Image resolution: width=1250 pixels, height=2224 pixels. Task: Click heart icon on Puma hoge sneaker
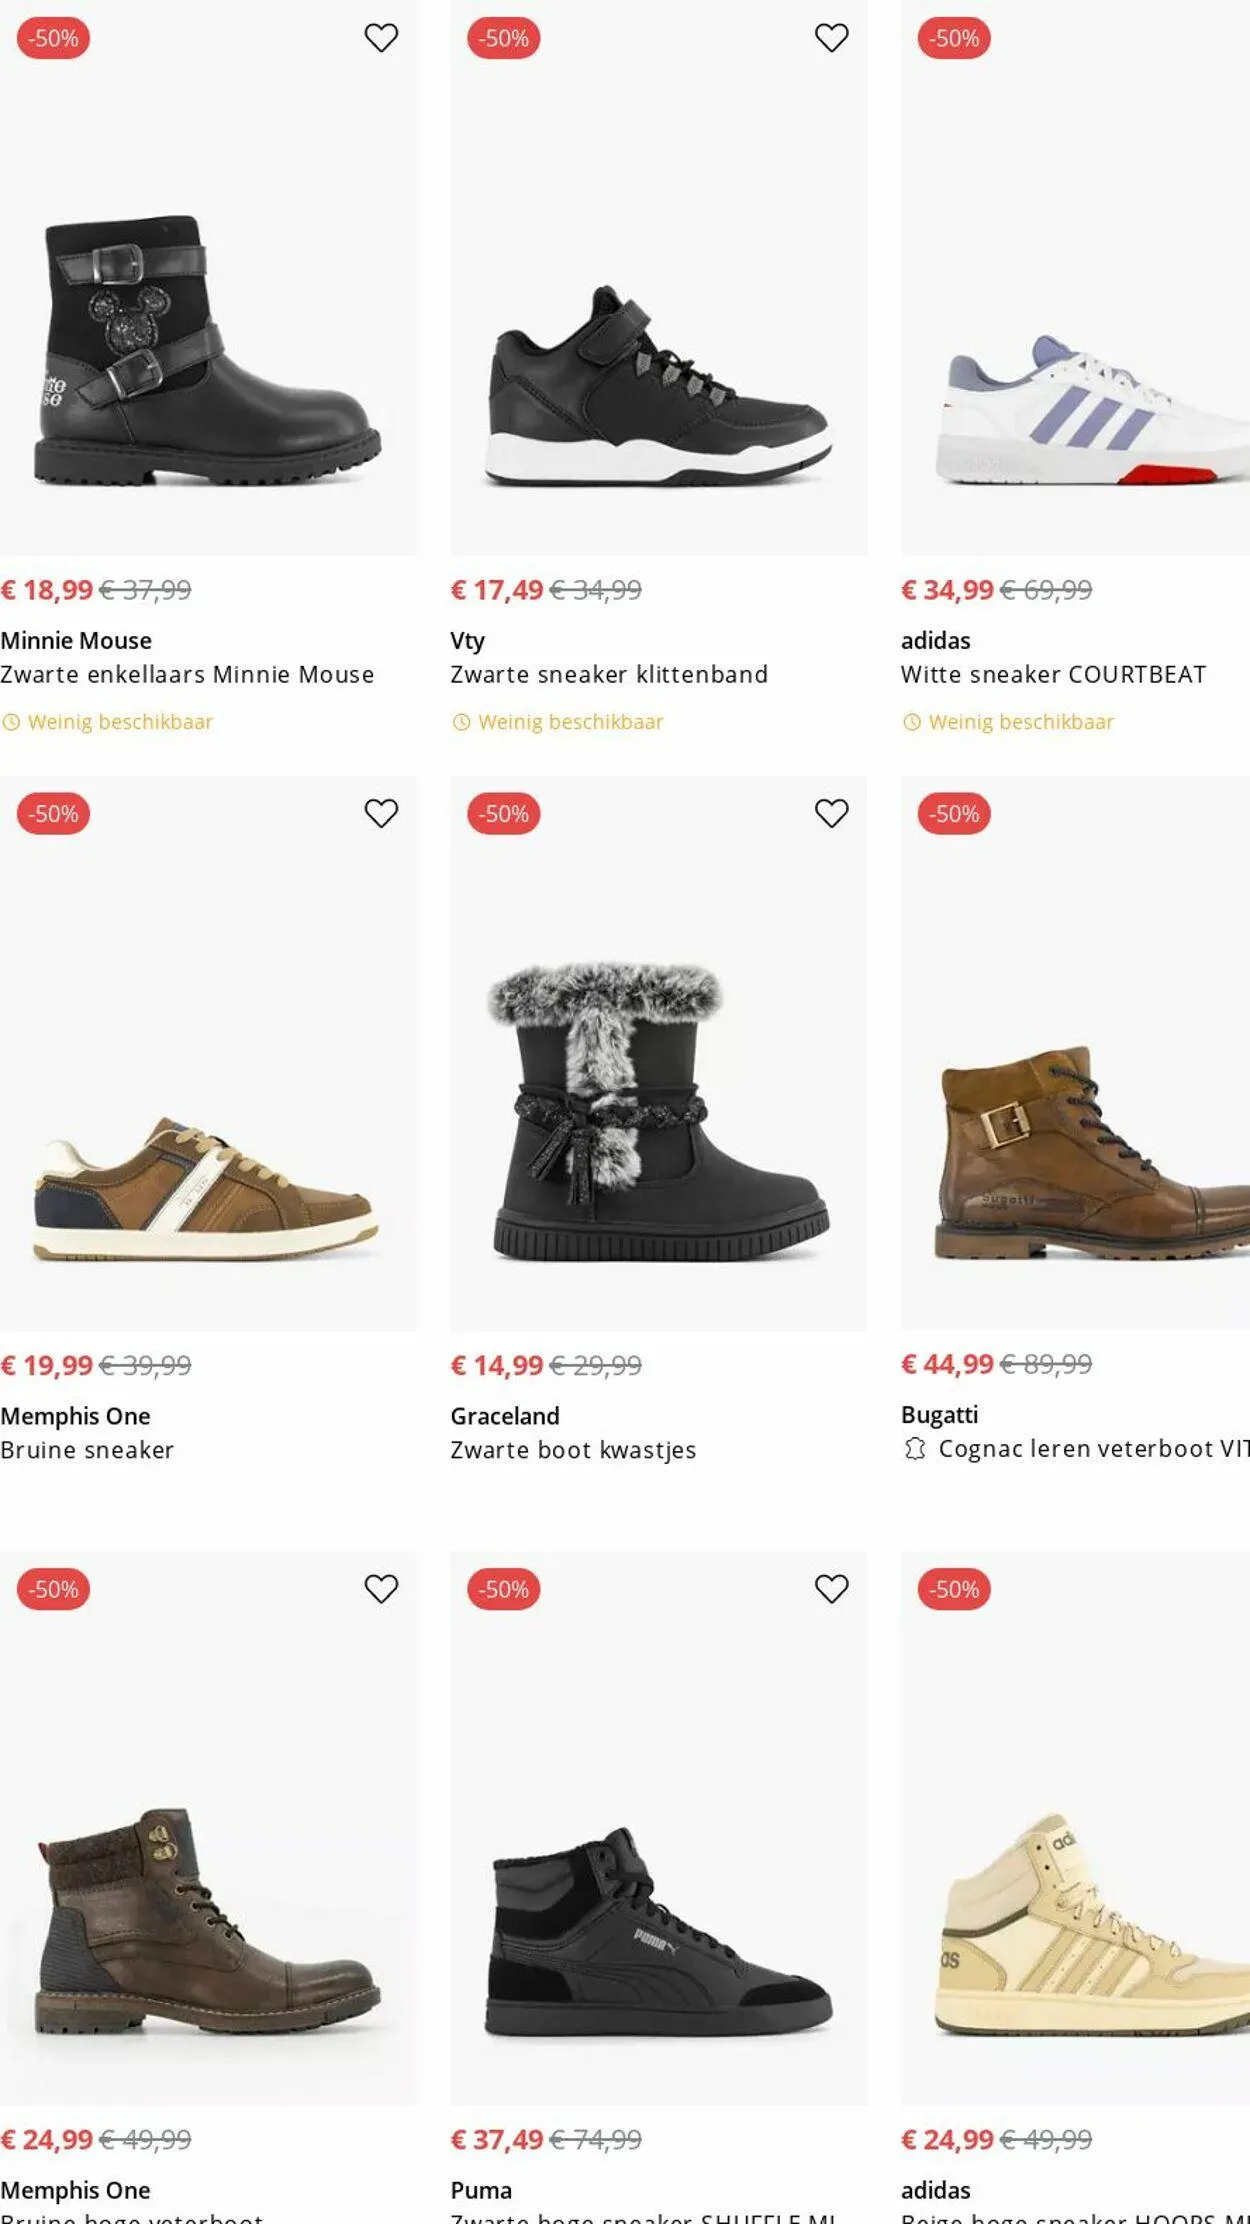point(831,1588)
